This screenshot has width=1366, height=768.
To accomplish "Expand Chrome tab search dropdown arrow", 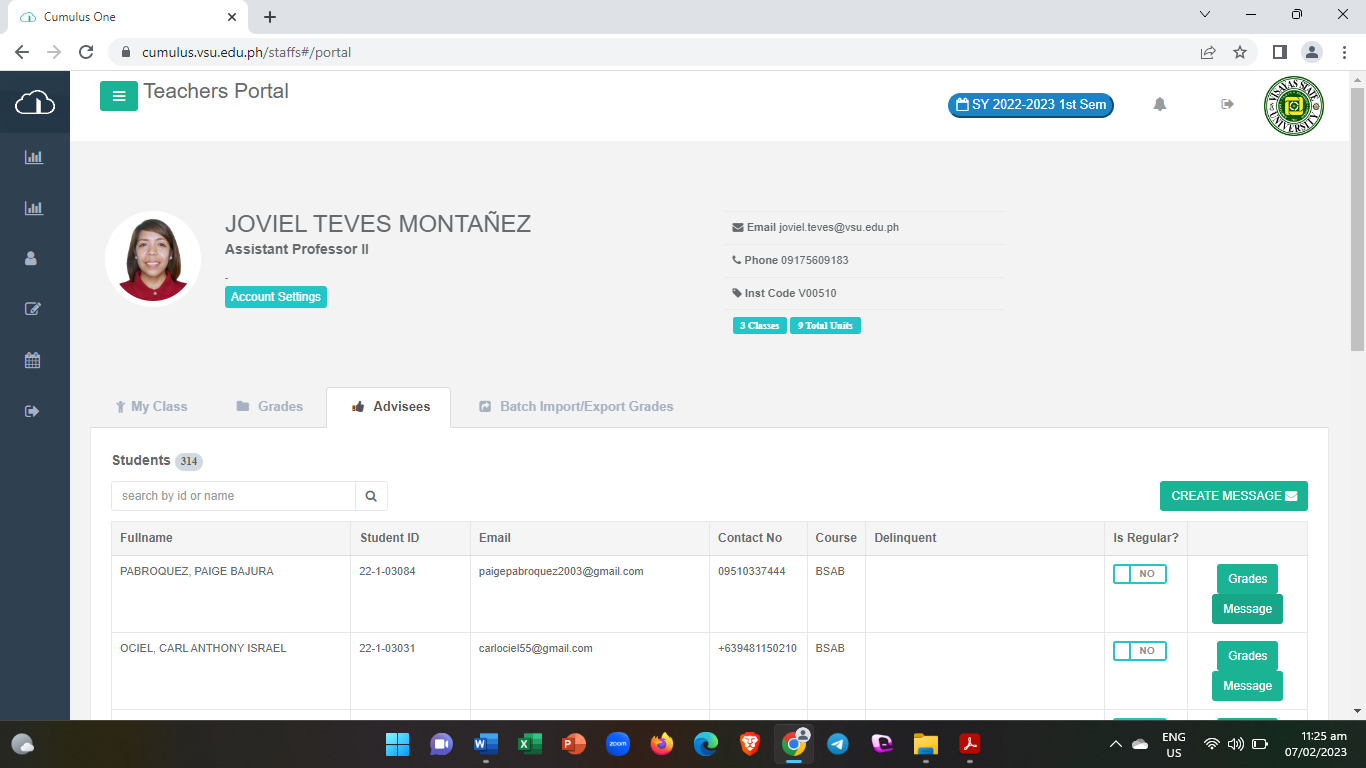I will tap(1205, 15).
